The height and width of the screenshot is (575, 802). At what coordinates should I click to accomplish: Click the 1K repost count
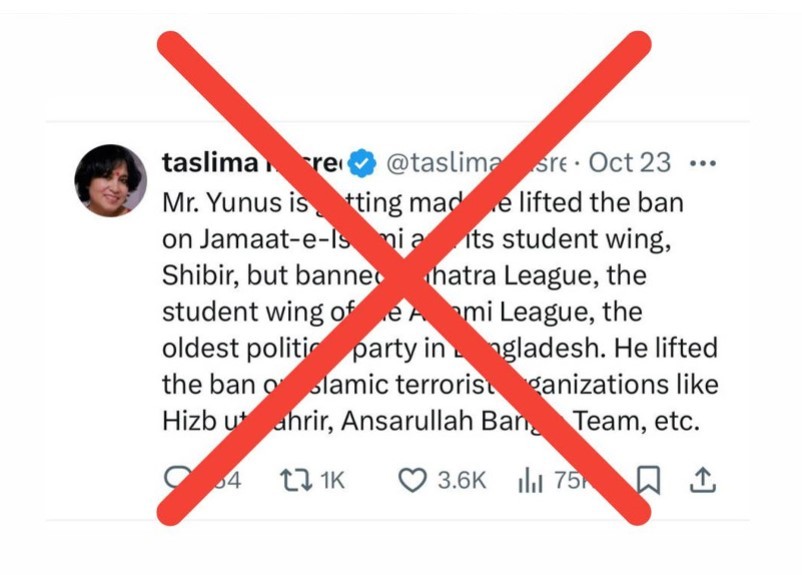333,480
